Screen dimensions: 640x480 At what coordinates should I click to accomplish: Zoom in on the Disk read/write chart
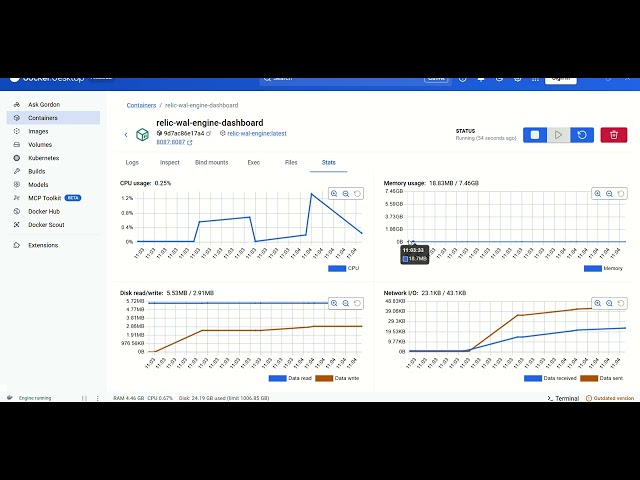pos(334,303)
